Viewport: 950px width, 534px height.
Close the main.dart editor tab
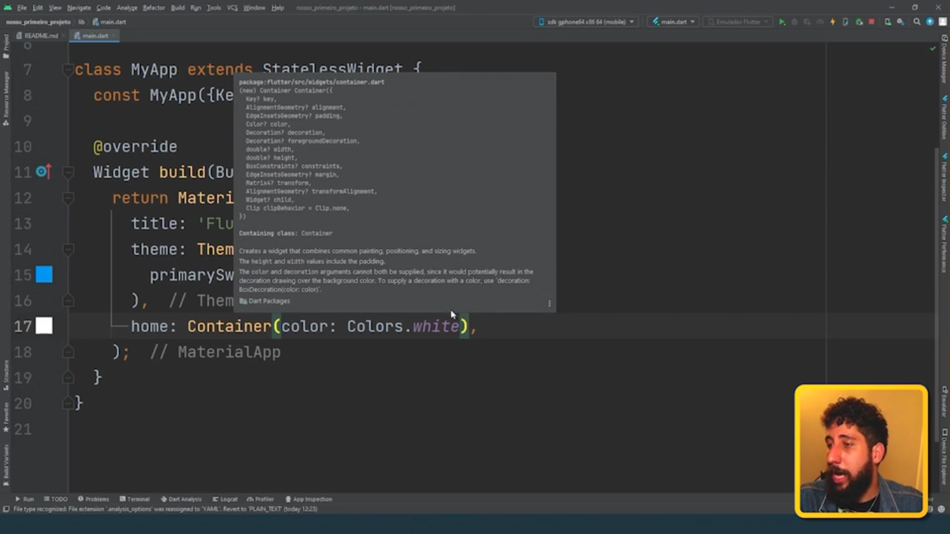point(114,36)
